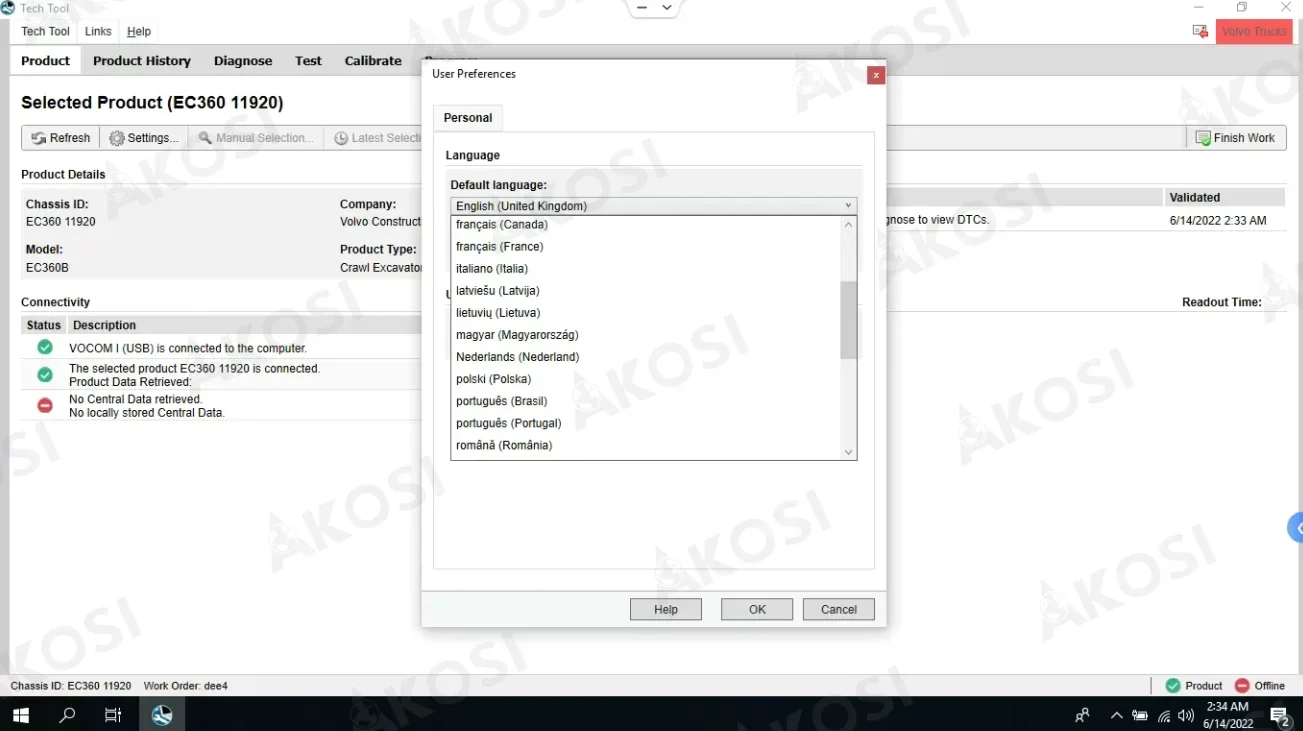Click the Finish Work button
The image size is (1303, 731).
1235,138
